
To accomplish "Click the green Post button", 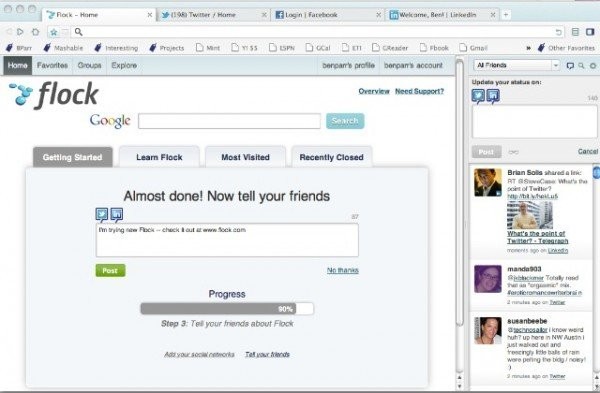I will [x=110, y=271].
